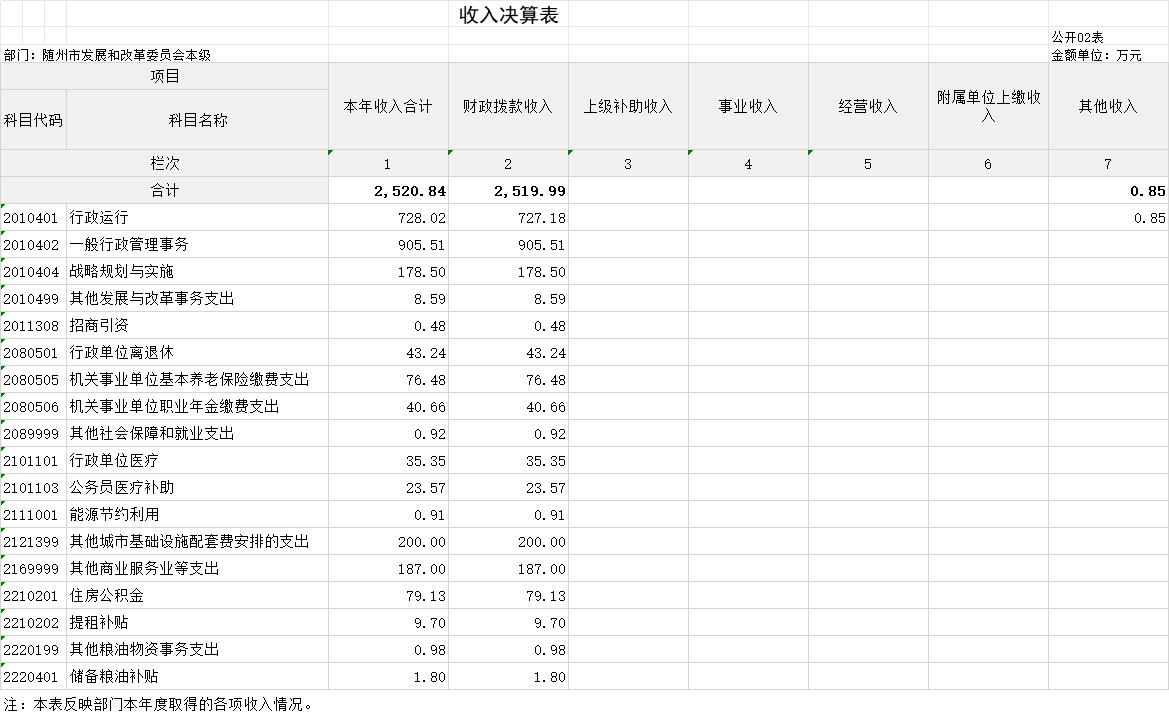Image resolution: width=1169 pixels, height=718 pixels.
Task: Click the total value 2,520.84 cell
Action: 388,191
